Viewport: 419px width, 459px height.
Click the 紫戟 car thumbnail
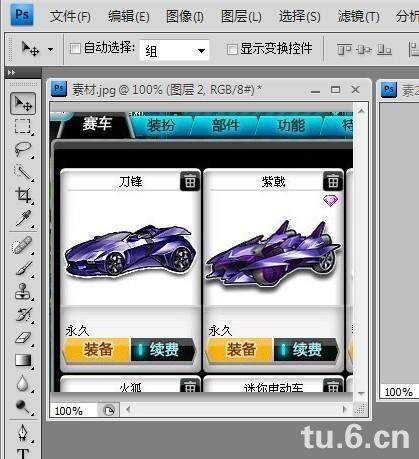273,254
